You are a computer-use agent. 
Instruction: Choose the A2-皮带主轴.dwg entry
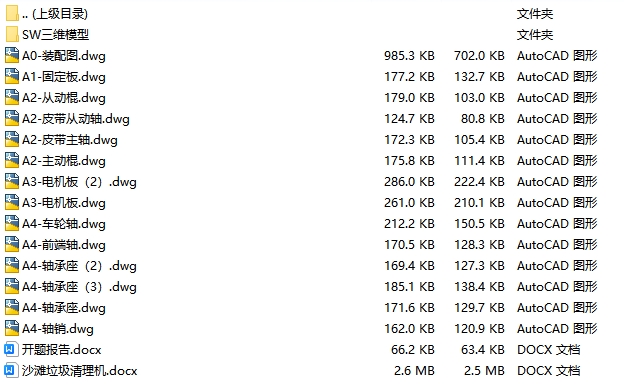(70, 140)
